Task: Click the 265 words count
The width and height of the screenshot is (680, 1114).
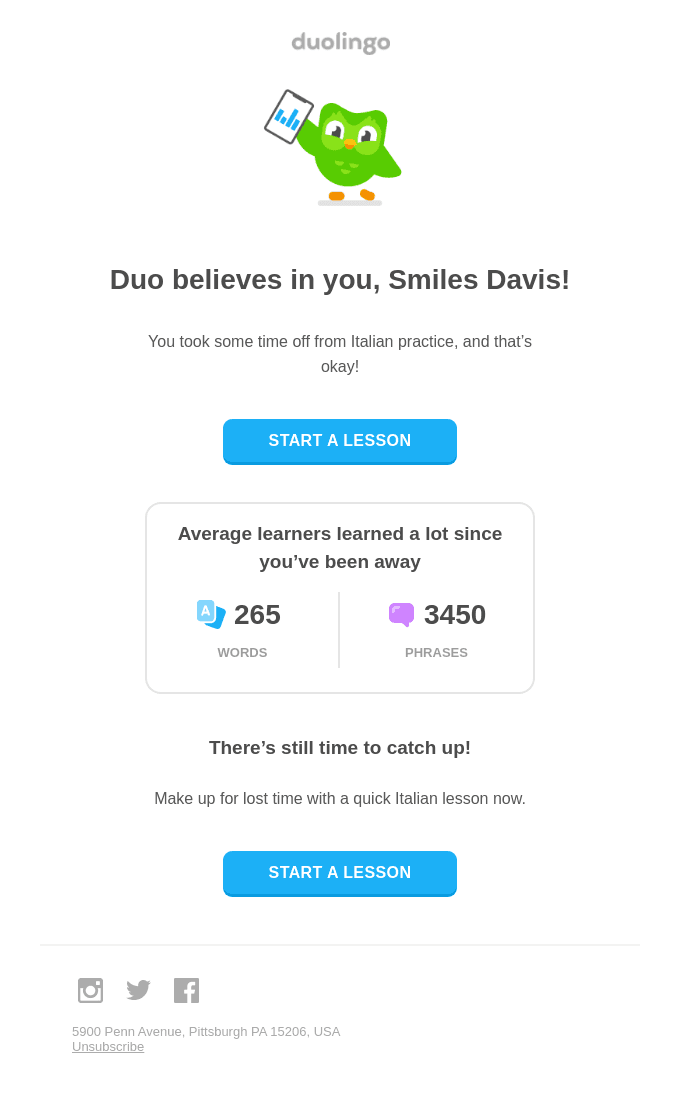Action: [x=257, y=615]
